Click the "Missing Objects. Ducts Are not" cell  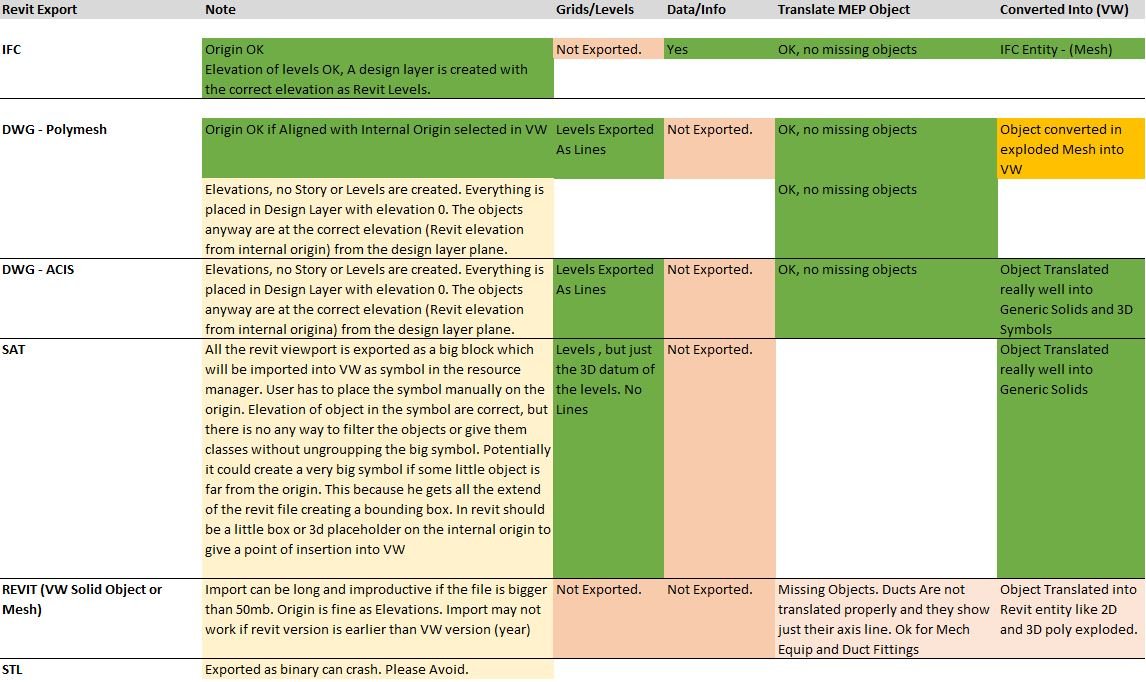871,589
